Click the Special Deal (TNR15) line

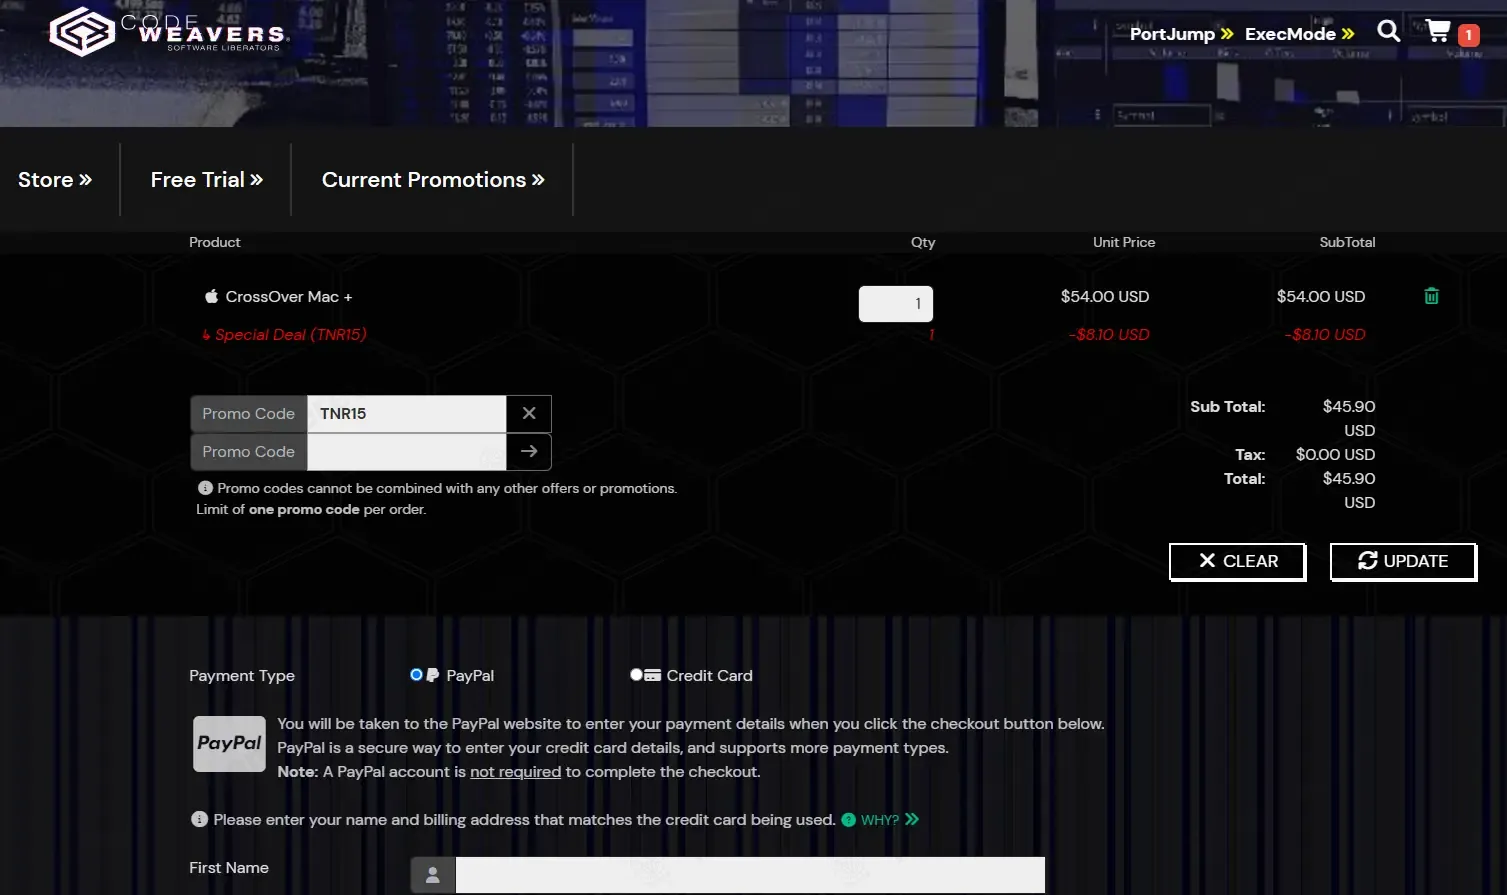284,335
